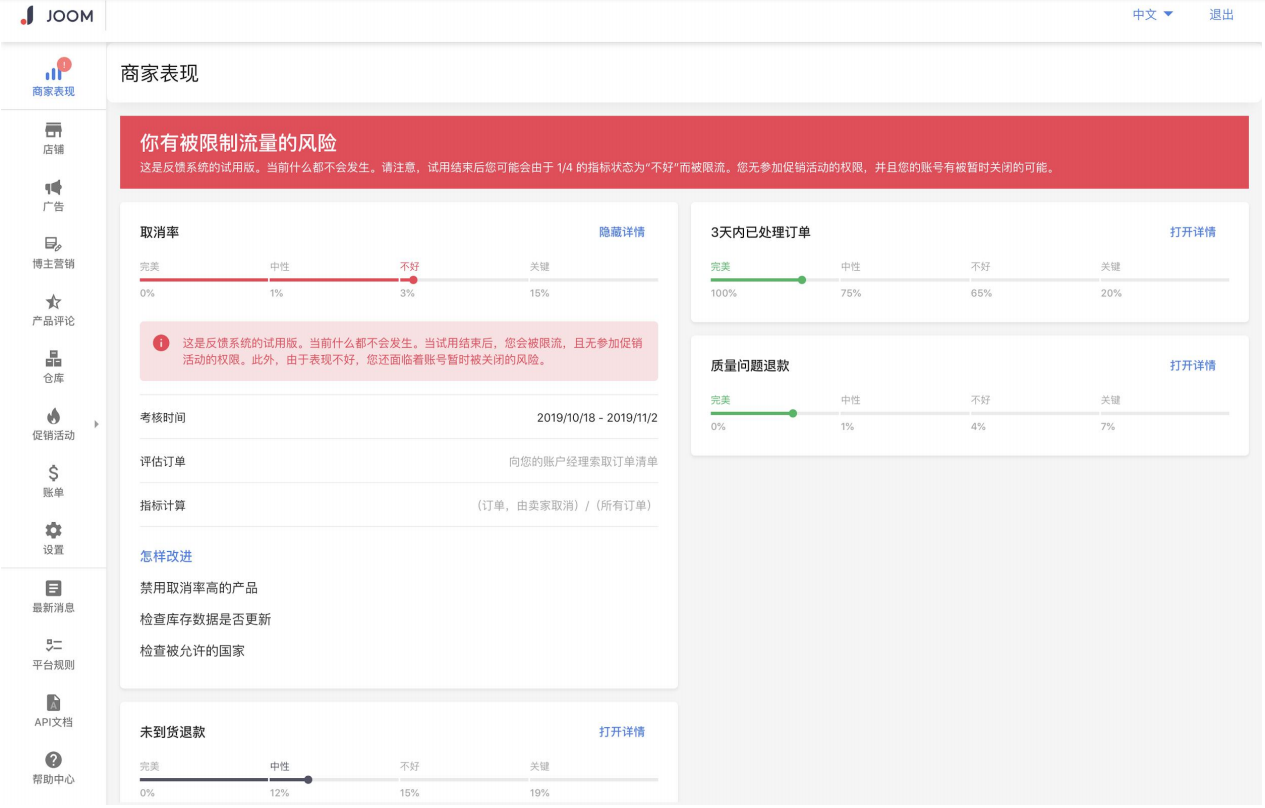Click the API文档 documentation icon

52,710
